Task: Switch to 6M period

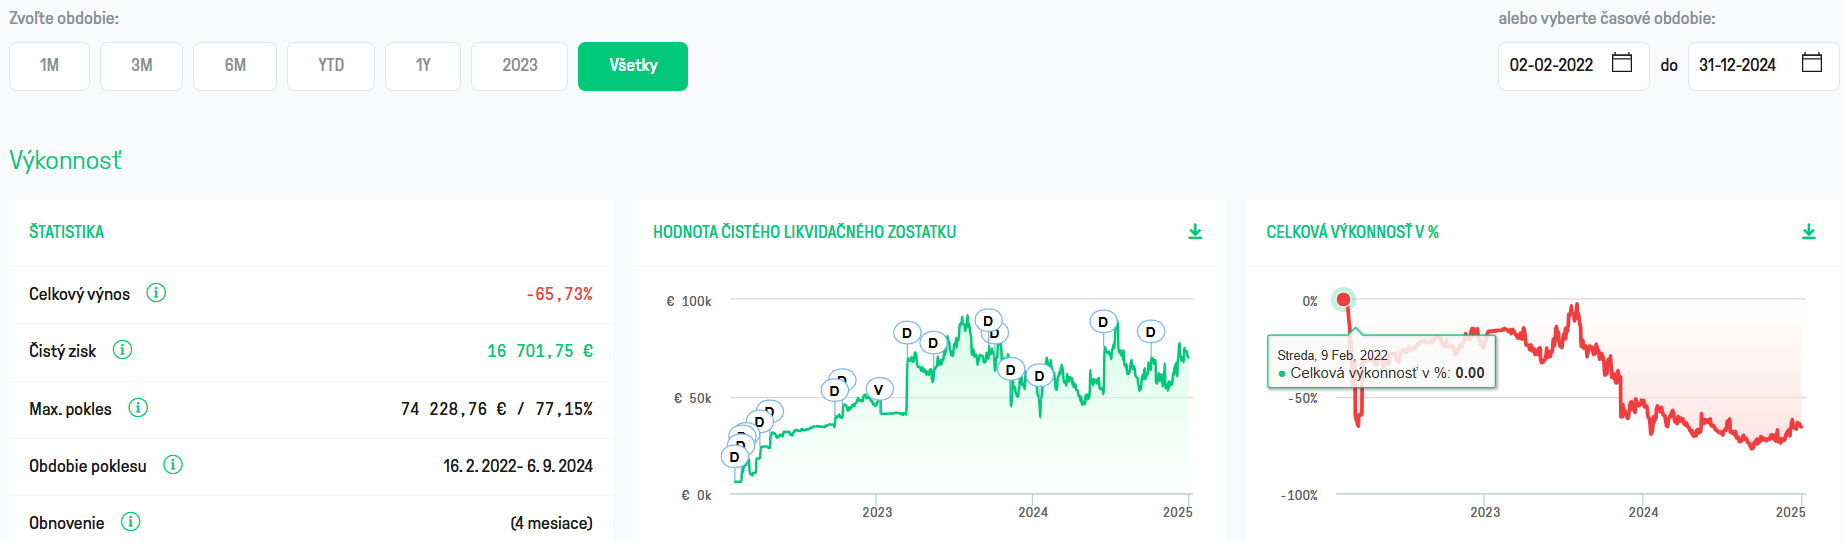Action: click(x=235, y=66)
